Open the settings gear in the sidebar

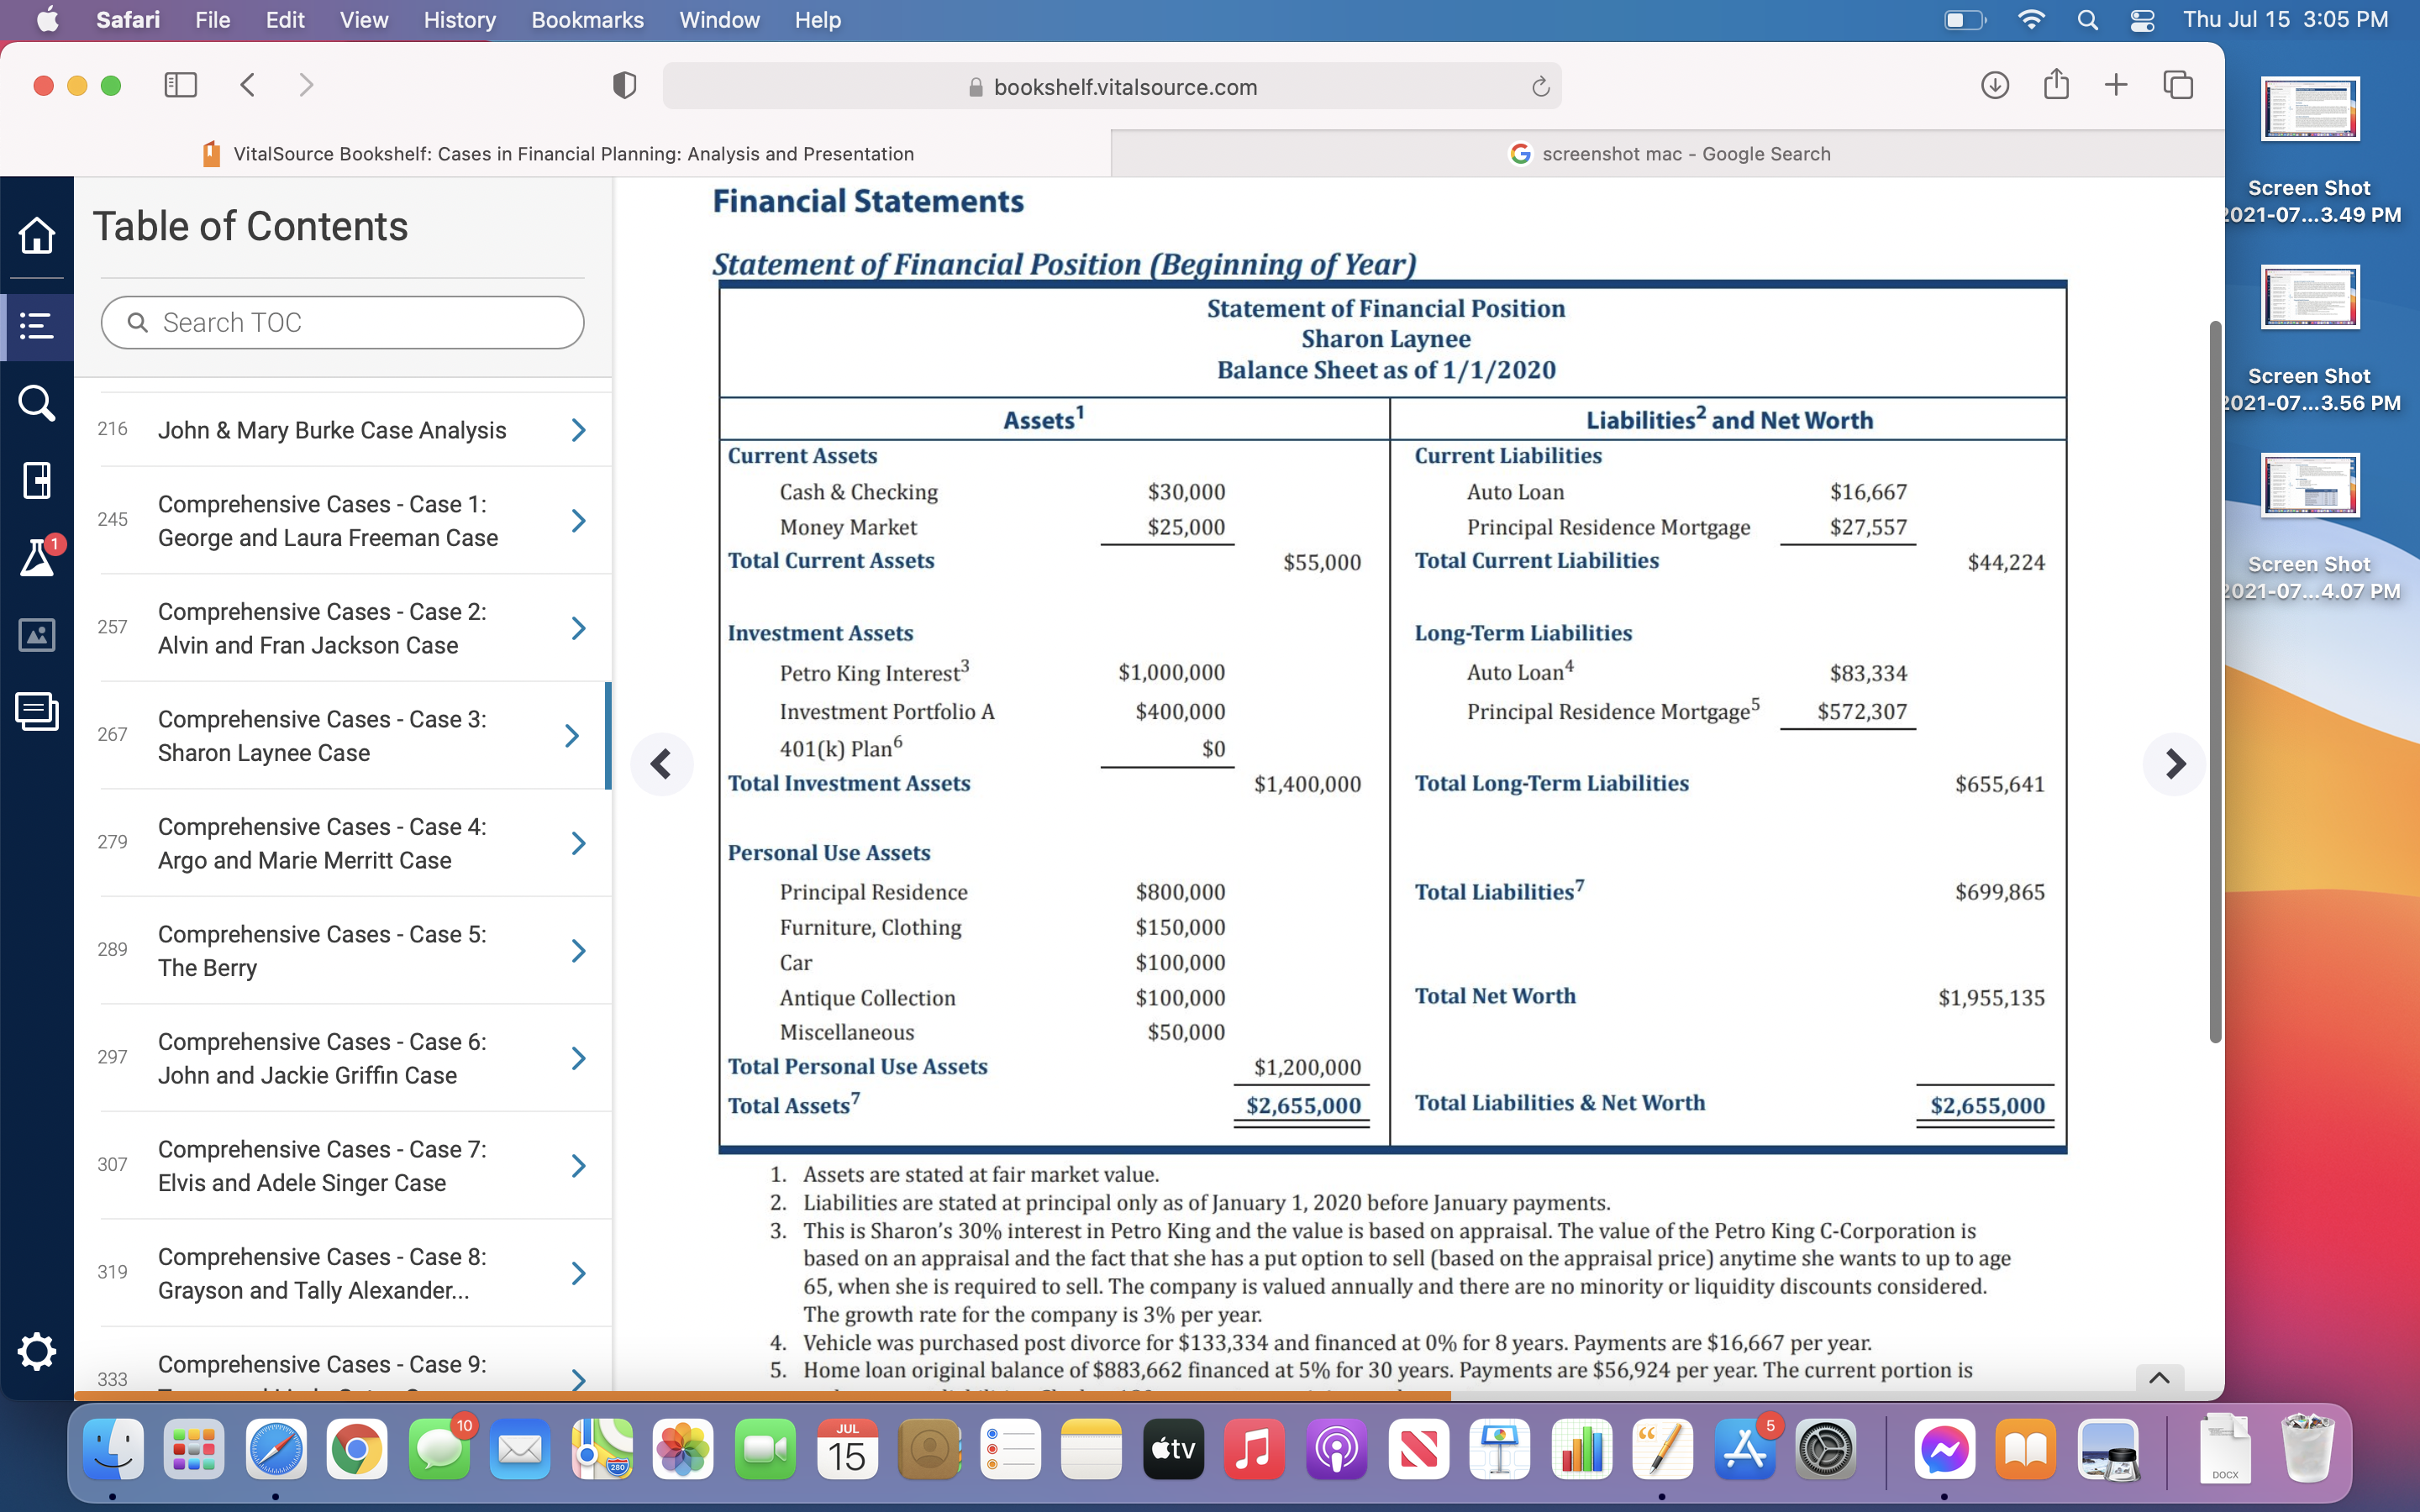[x=37, y=1352]
